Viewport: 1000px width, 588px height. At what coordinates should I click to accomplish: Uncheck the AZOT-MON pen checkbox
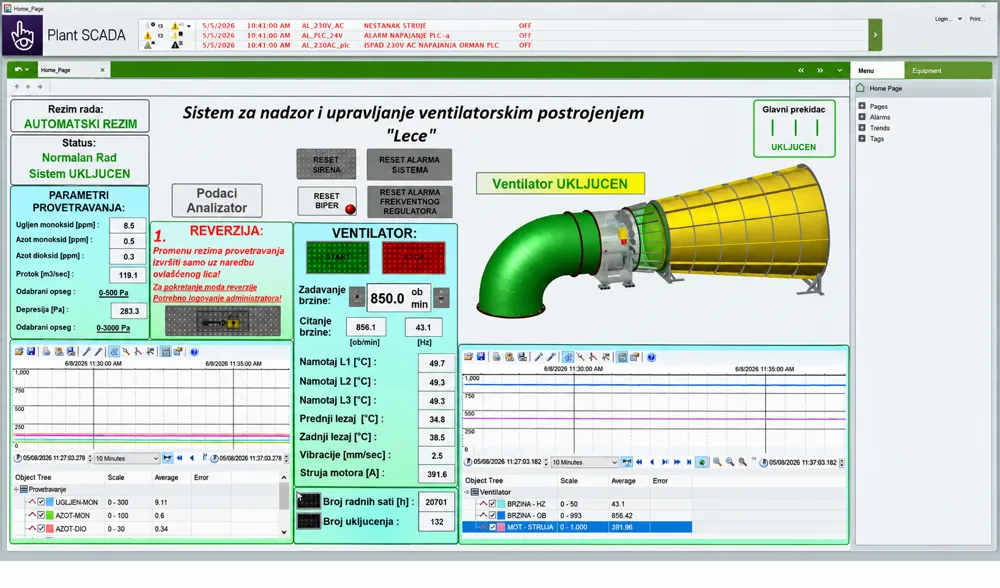41,515
